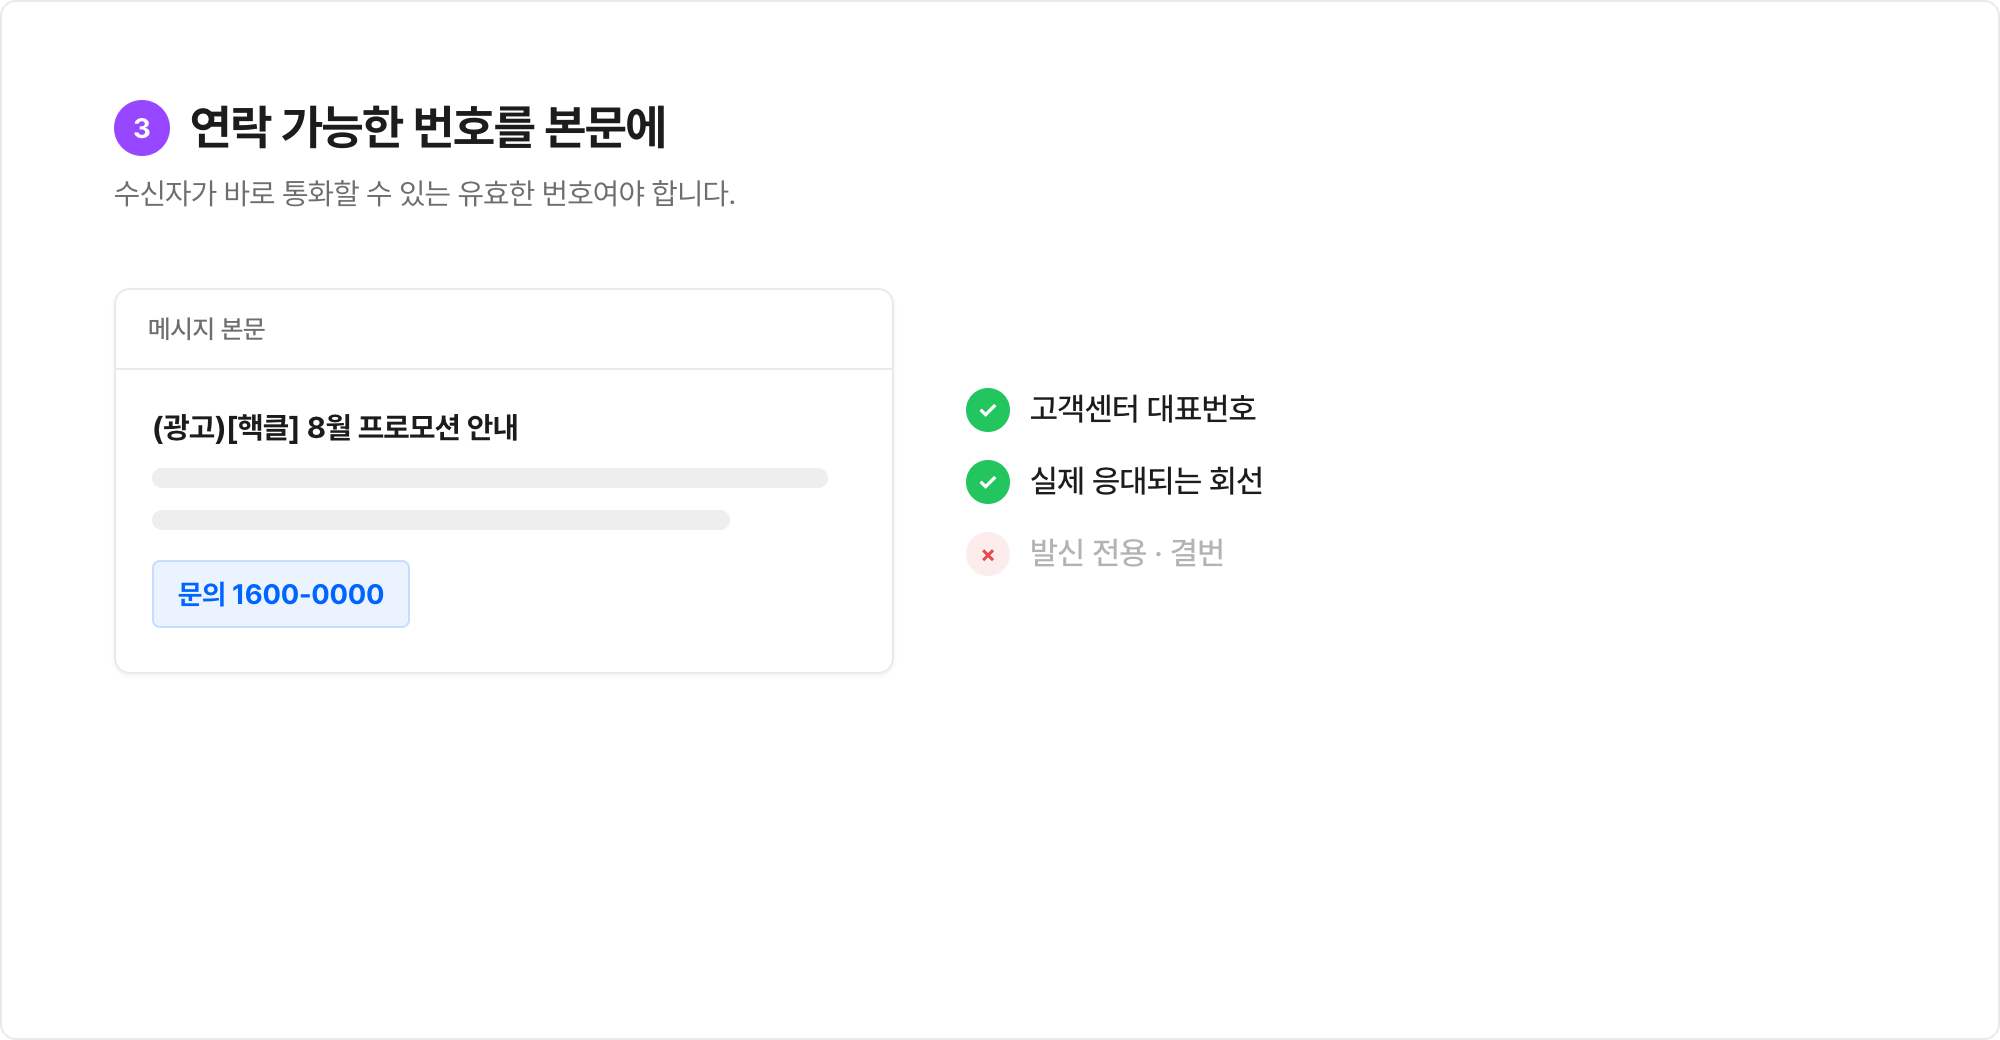Viewport: 2000px width, 1040px height.
Task: Click the grayed 발신 전용 · 결번 label
Action: 1127,553
